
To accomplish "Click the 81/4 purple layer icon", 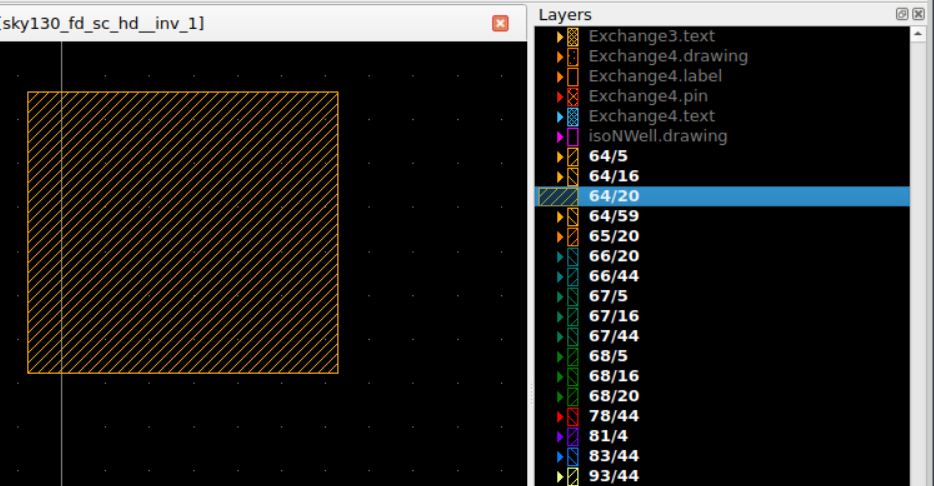I will click(573, 436).
